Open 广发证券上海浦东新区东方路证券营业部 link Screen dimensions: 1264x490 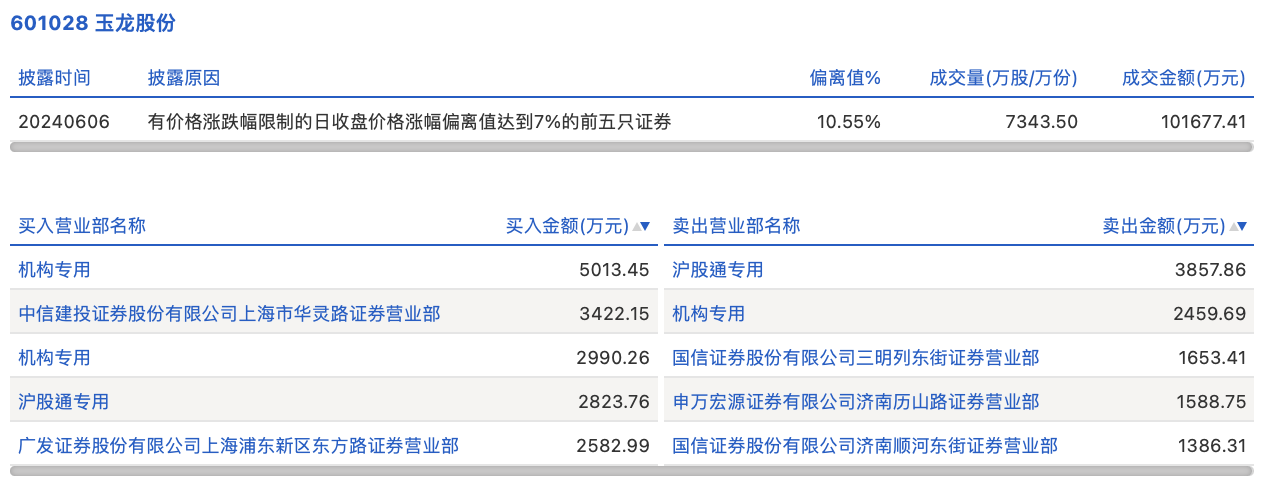[238, 445]
